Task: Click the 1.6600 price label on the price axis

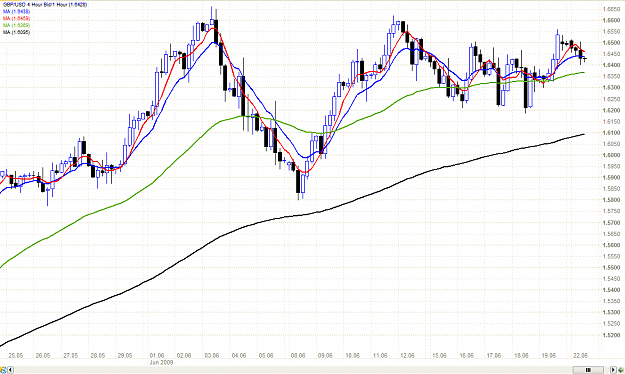Action: 611,20
